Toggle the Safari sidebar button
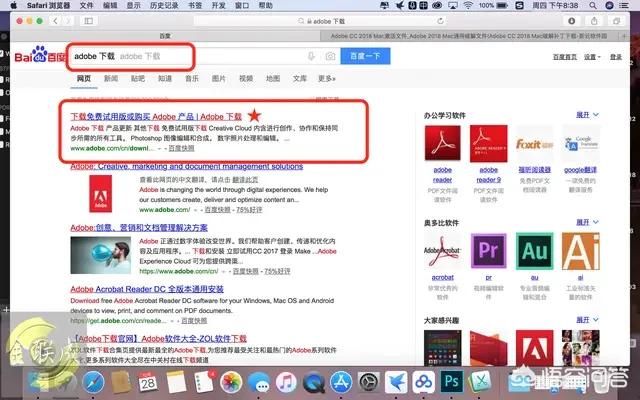 click(x=89, y=21)
